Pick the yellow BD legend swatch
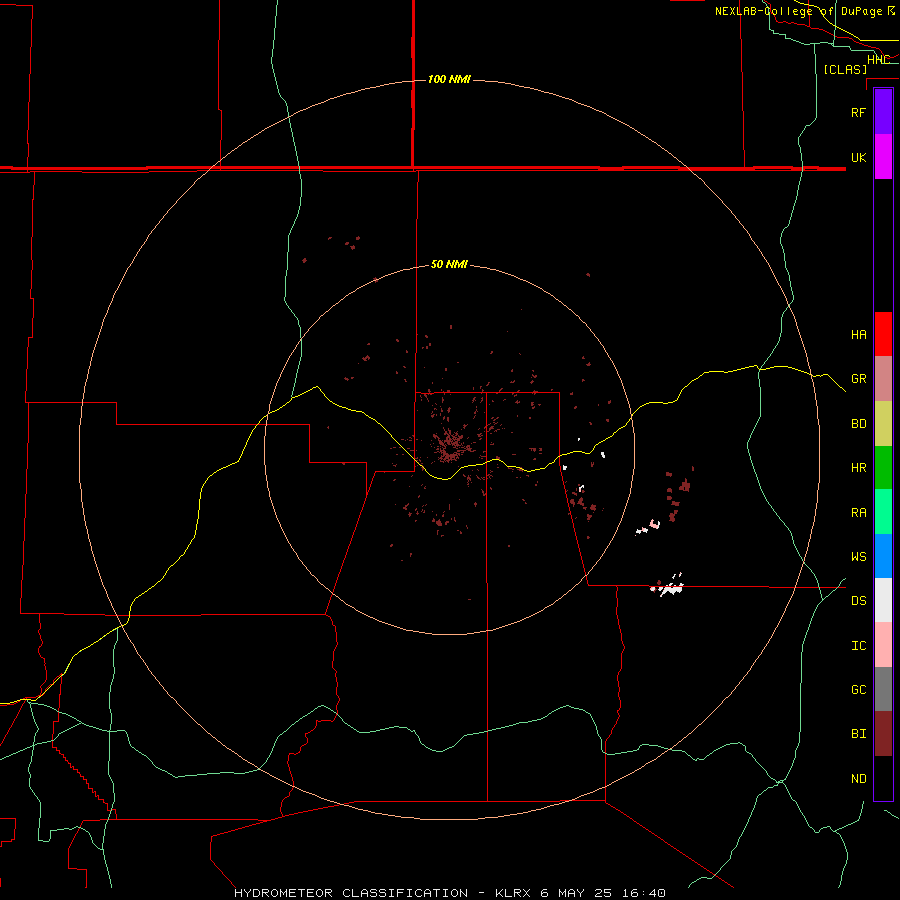900x900 pixels. (883, 424)
